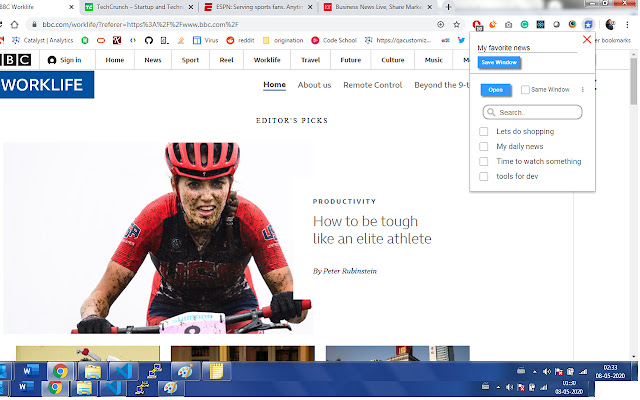Open Travel in the BBC navigation

pos(310,60)
